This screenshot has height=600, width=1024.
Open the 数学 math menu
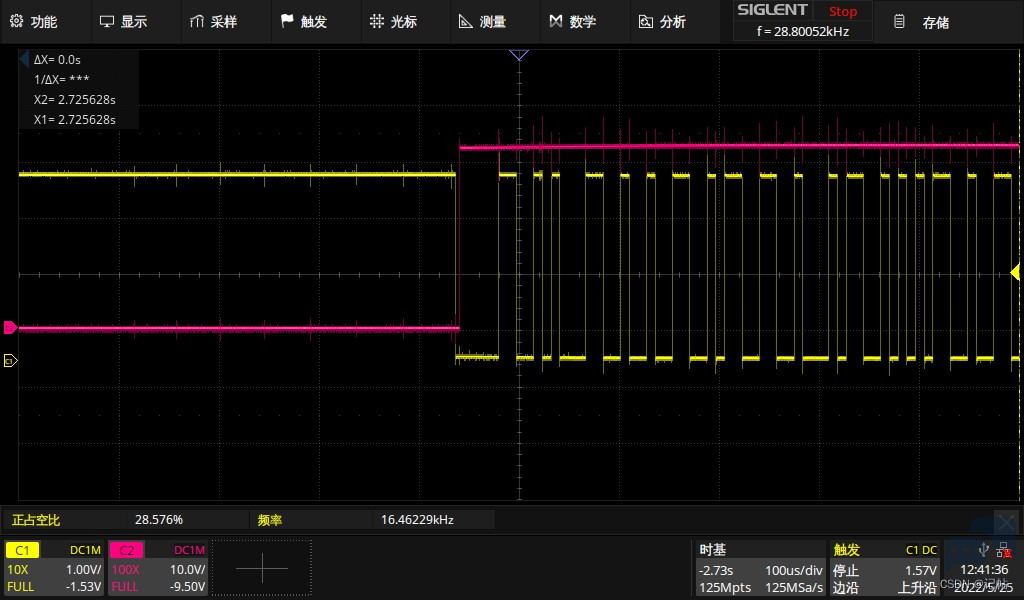pyautogui.click(x=573, y=22)
